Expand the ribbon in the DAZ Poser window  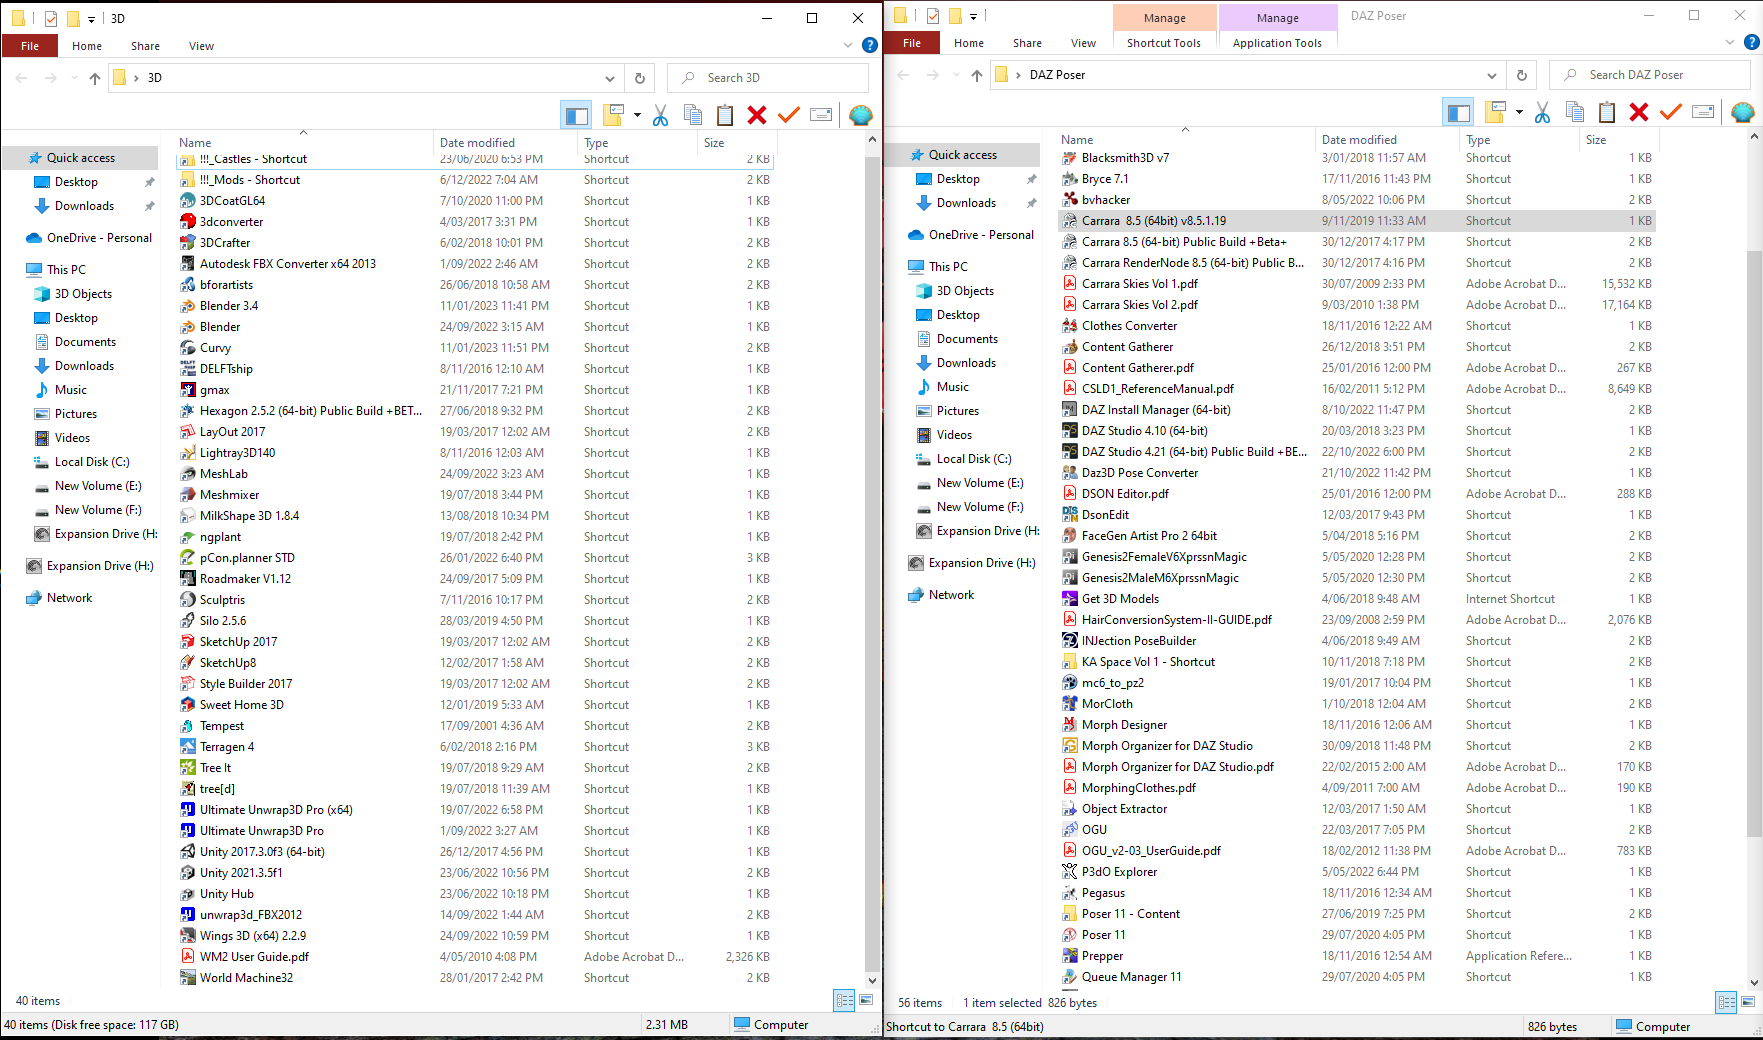[1730, 42]
